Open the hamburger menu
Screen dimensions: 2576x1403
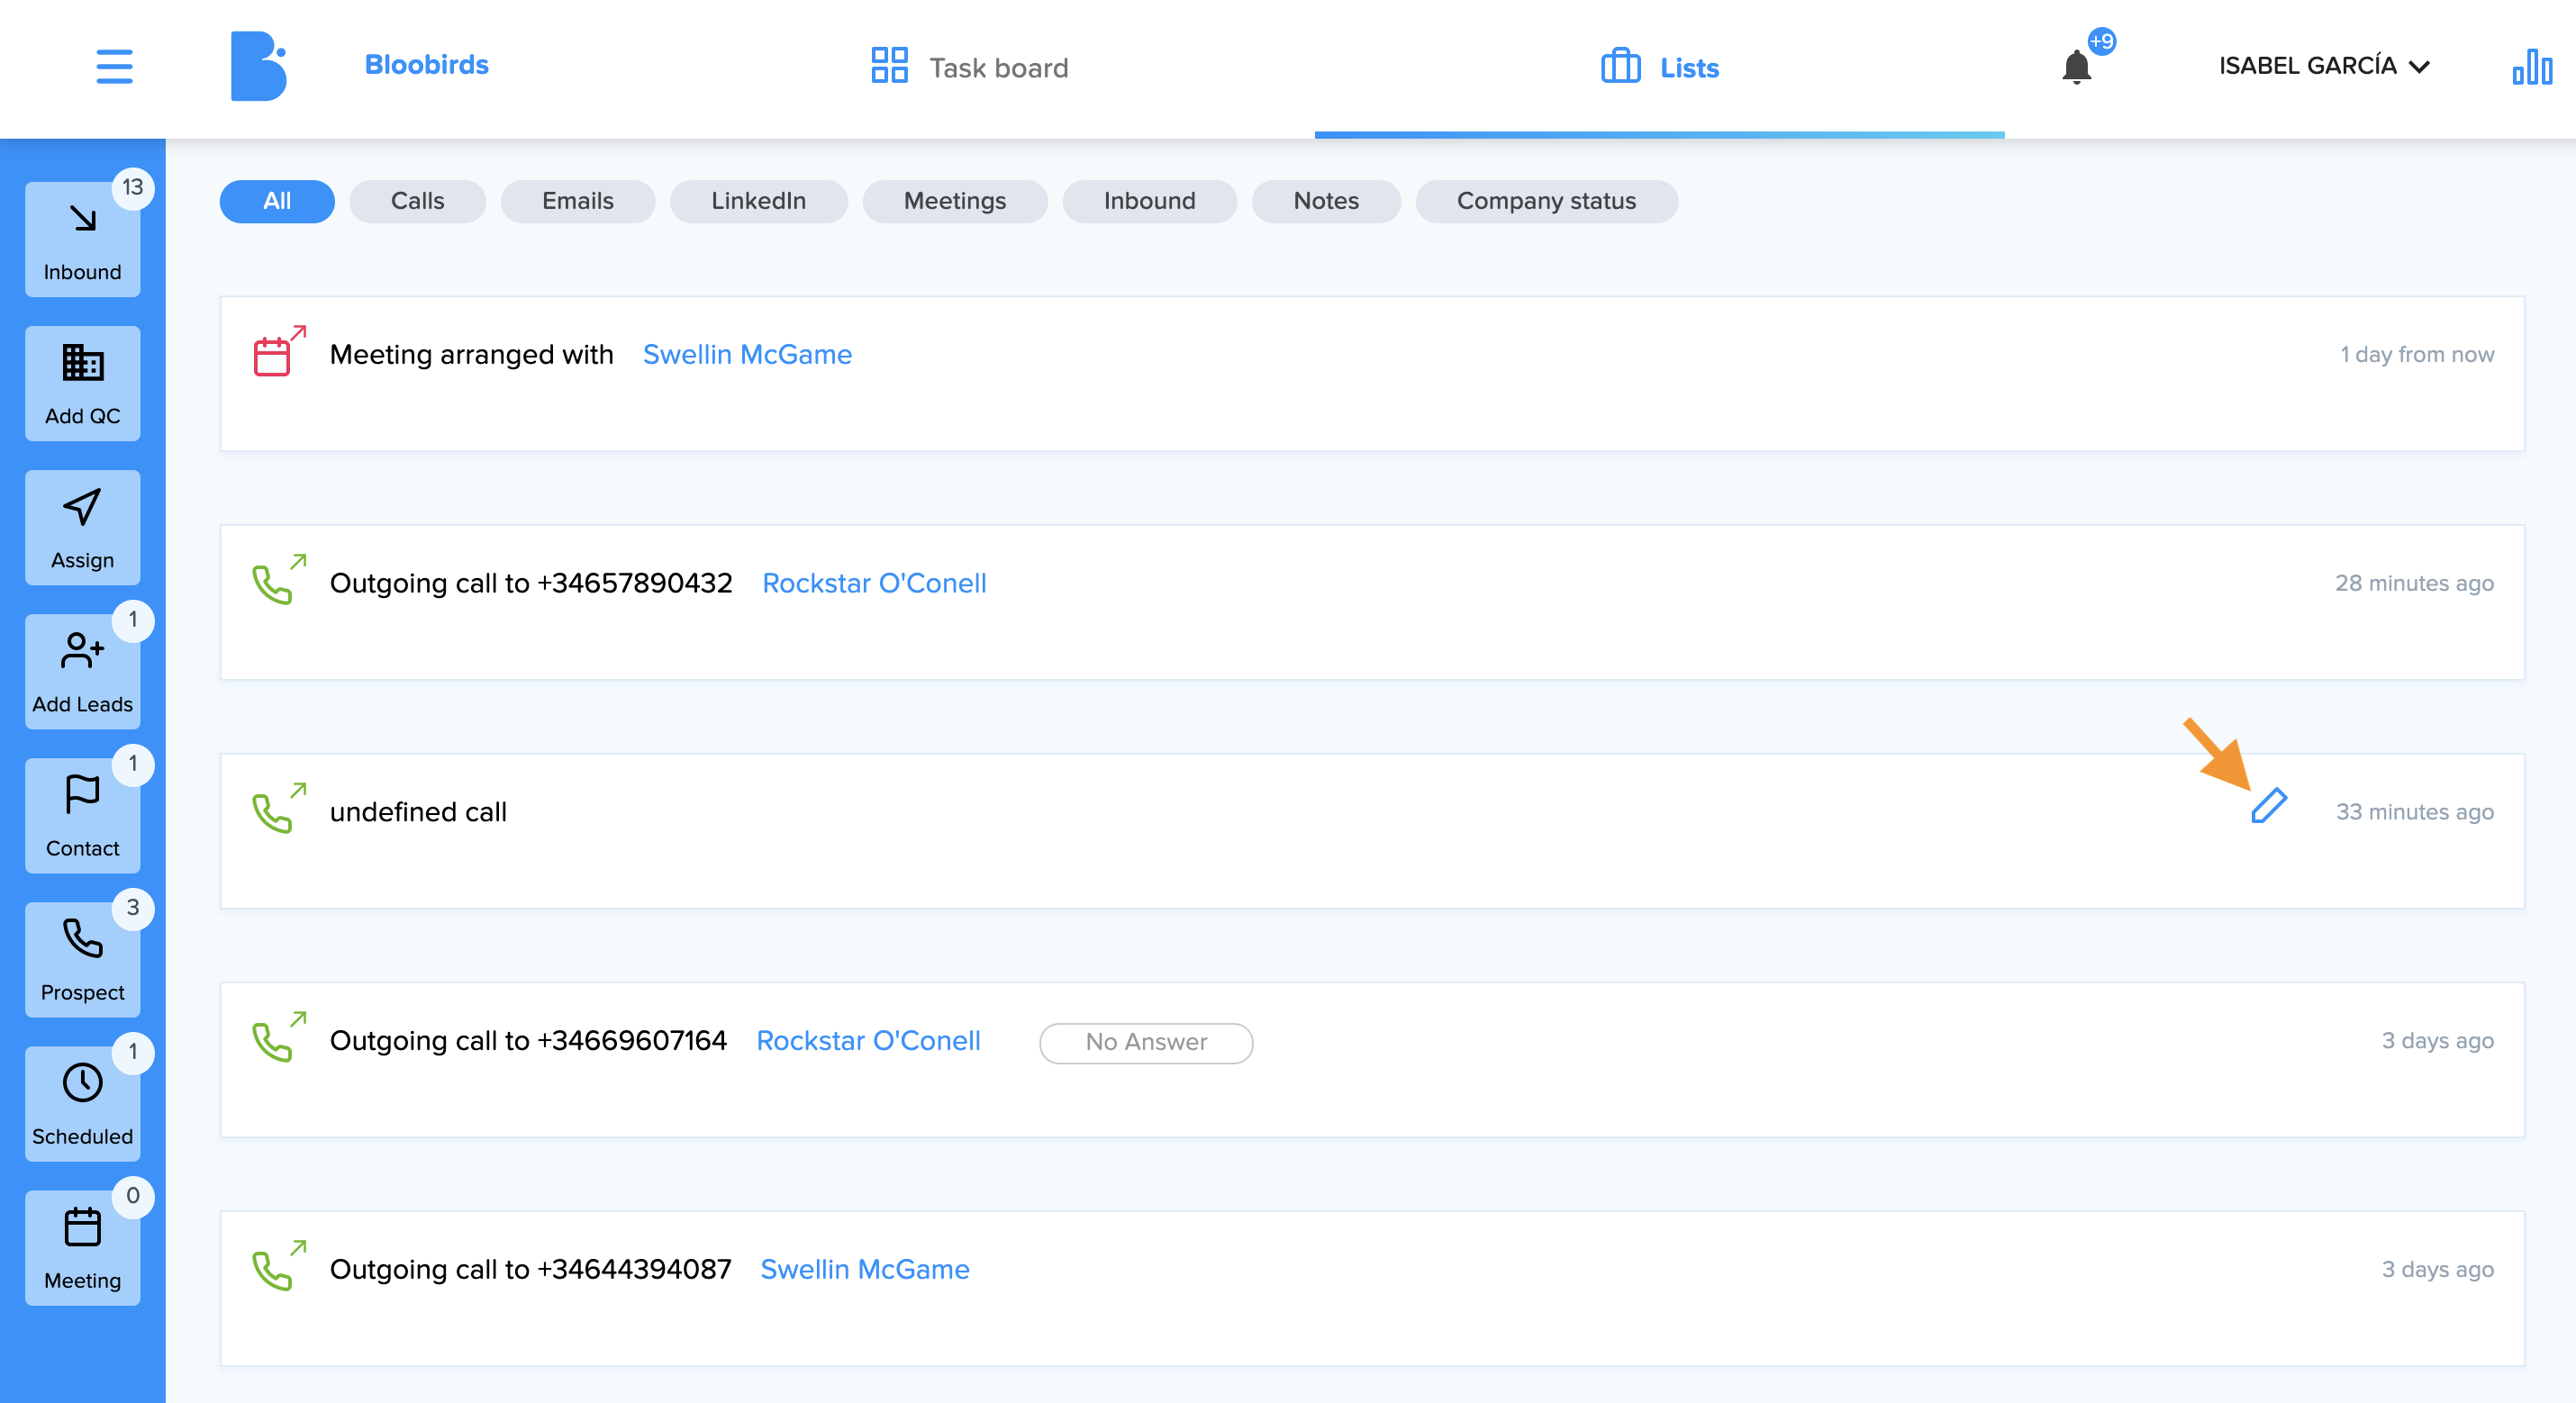[114, 67]
